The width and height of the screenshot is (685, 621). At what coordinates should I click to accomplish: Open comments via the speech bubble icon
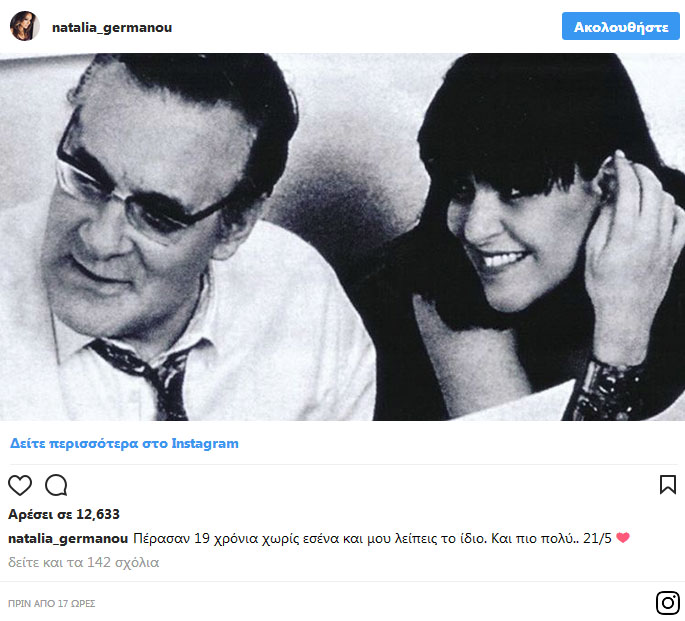pyautogui.click(x=56, y=485)
